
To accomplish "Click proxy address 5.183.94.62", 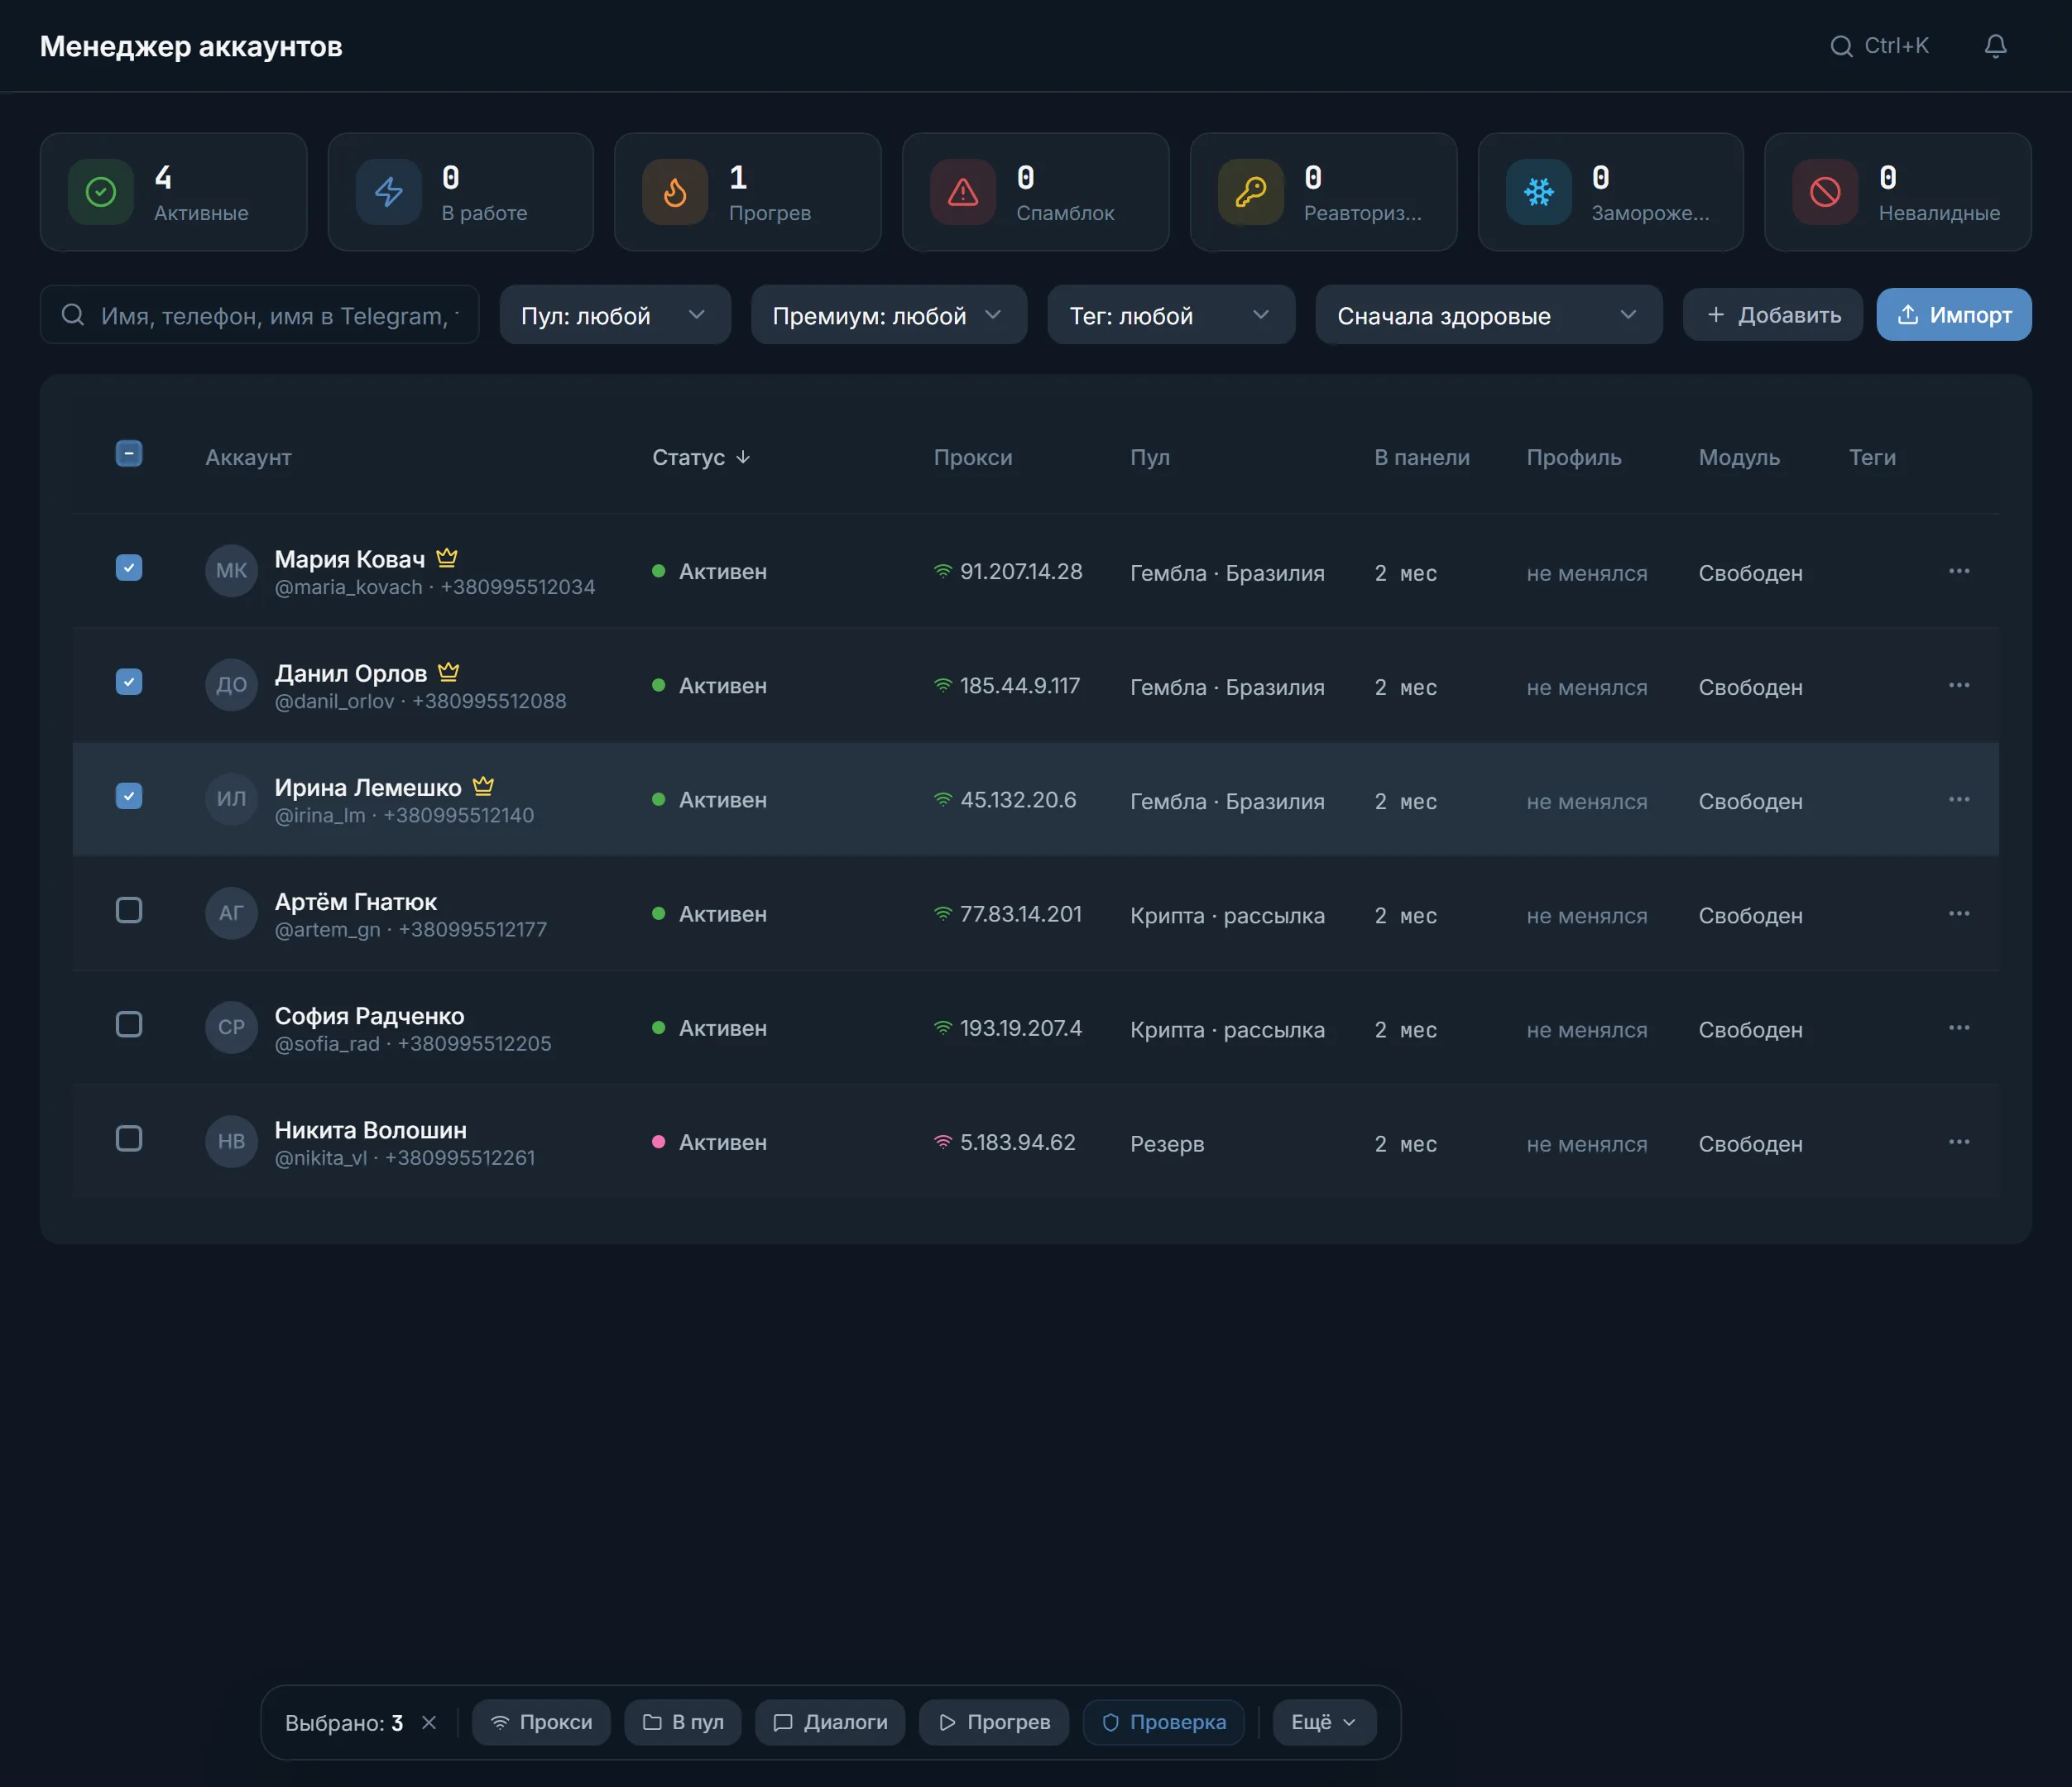I will point(1017,1142).
